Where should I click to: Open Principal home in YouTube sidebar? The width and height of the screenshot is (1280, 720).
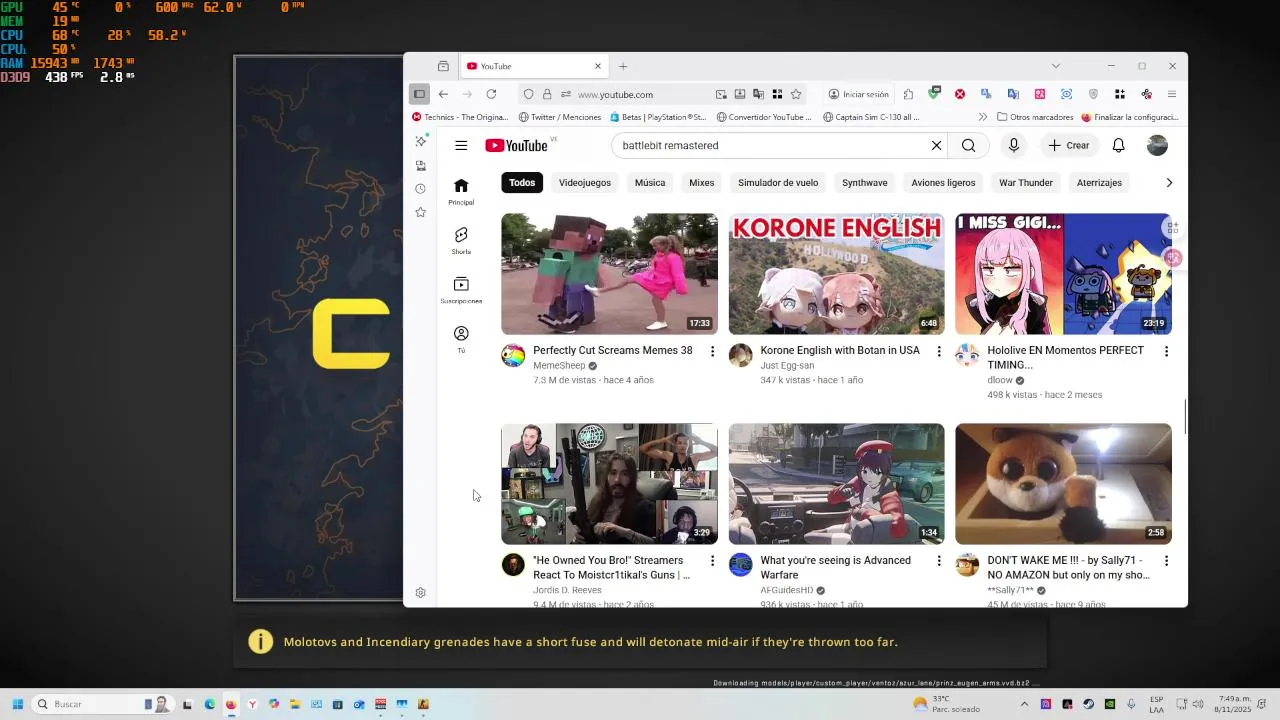point(461,191)
